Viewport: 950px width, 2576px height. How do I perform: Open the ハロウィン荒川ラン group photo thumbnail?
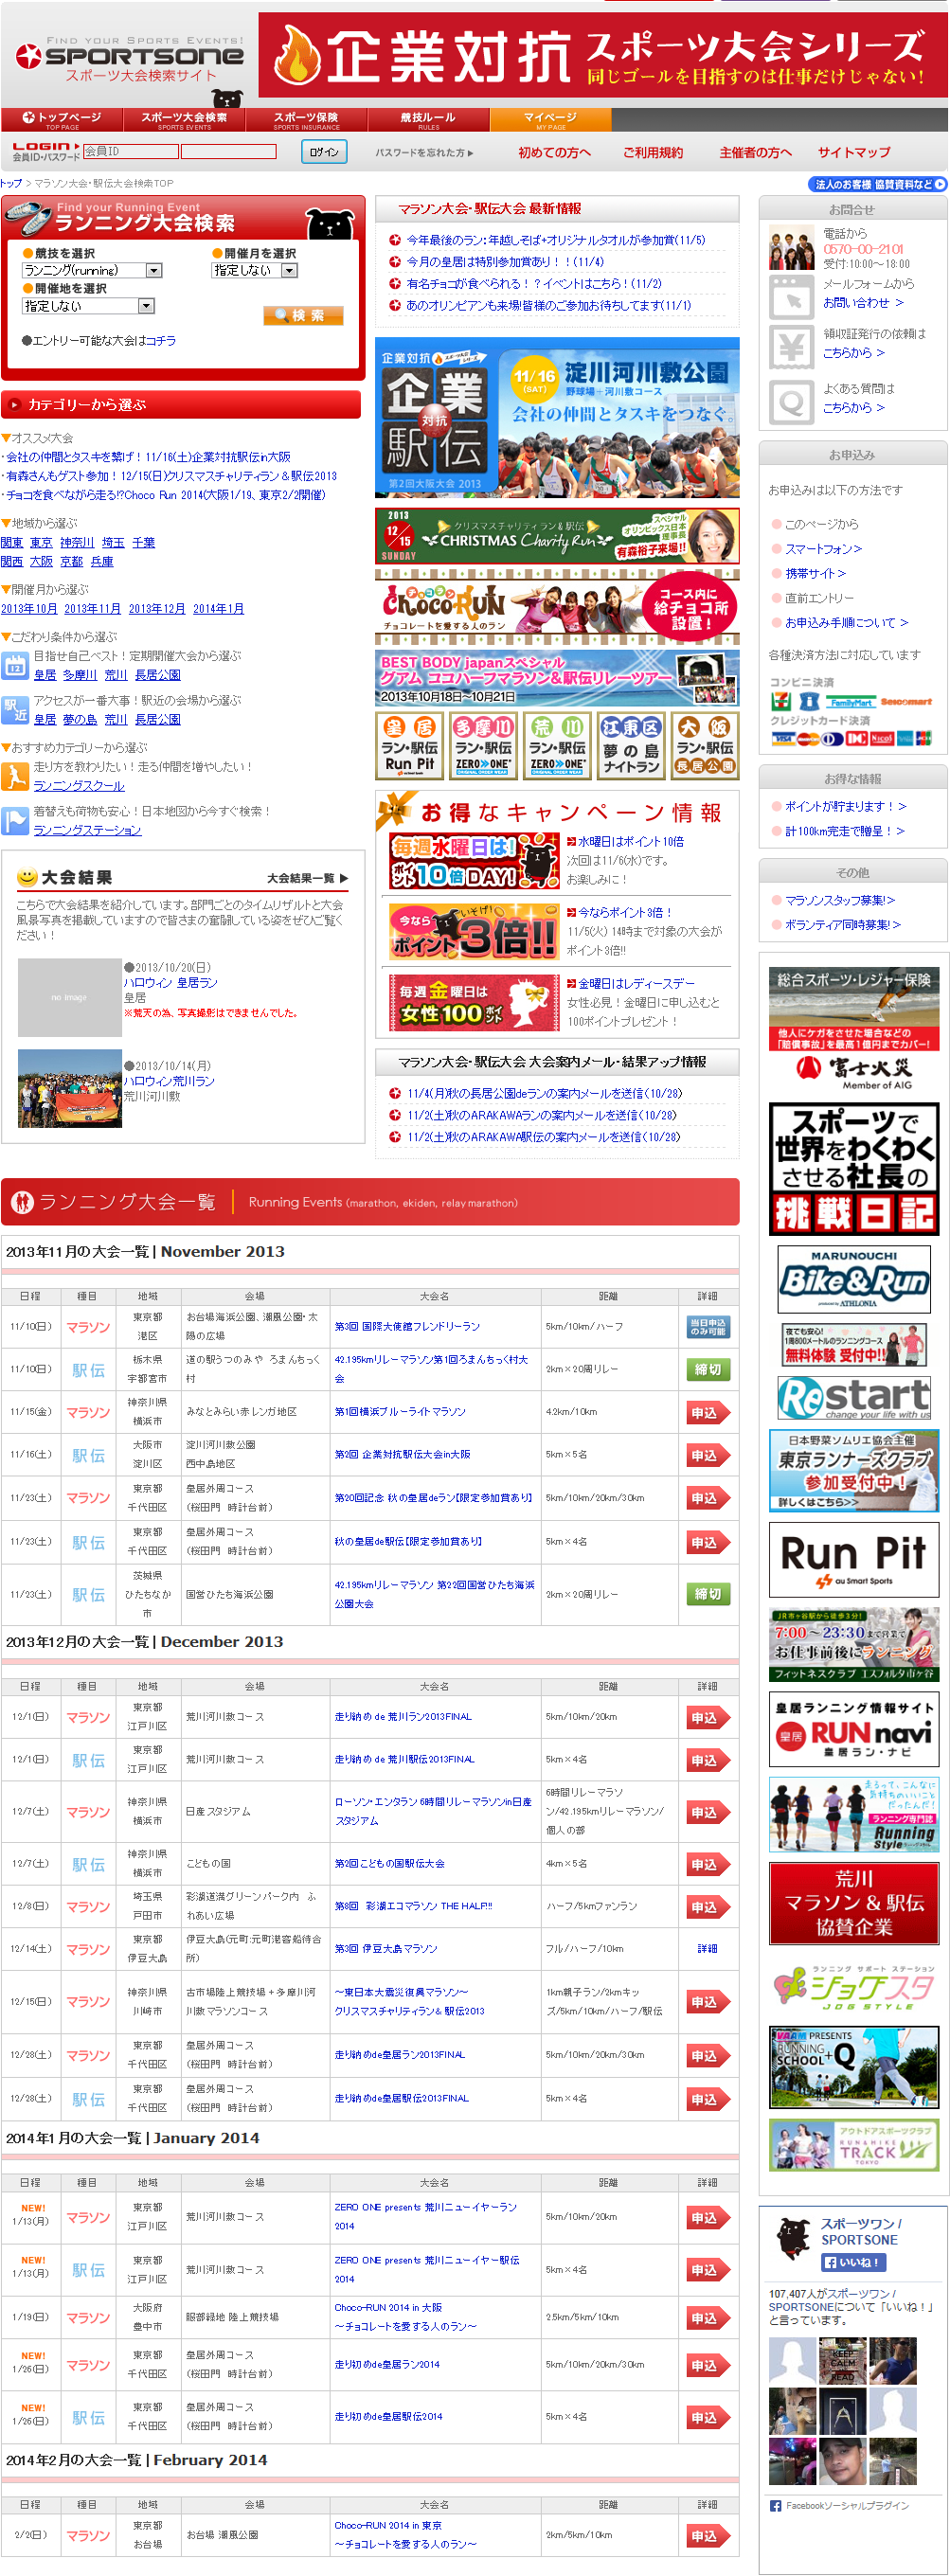coord(69,1089)
